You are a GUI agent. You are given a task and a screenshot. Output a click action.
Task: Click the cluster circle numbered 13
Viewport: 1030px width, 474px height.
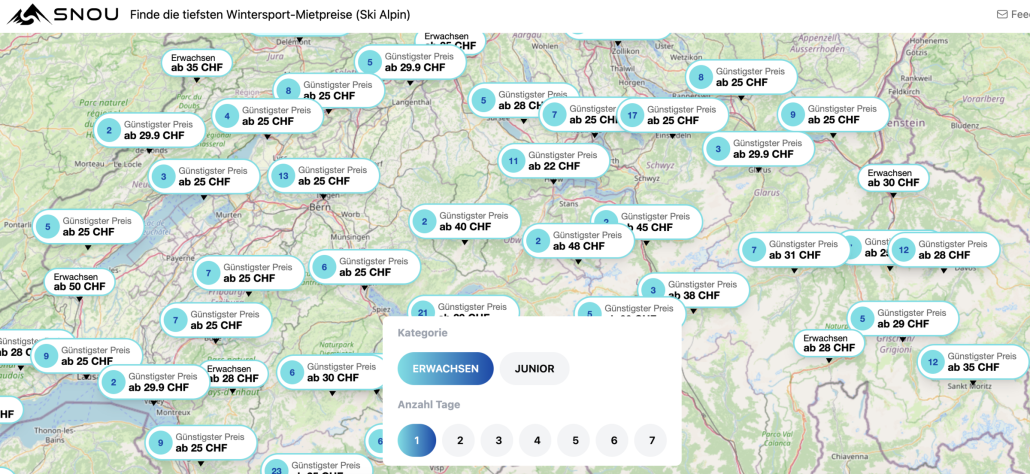[x=283, y=176]
